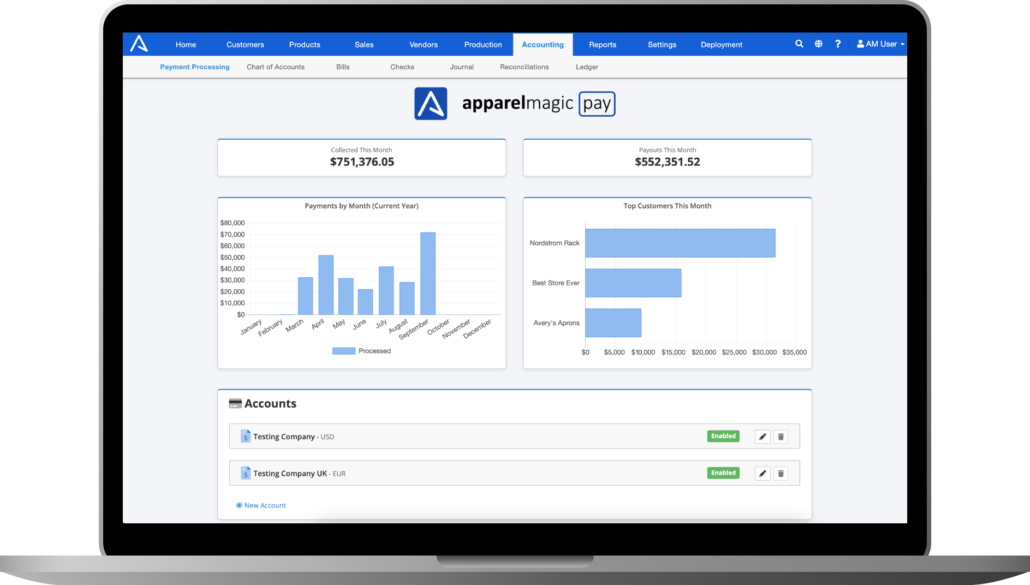Click the Best Store Ever bar
Screen dimensions: 1030x585
633,283
